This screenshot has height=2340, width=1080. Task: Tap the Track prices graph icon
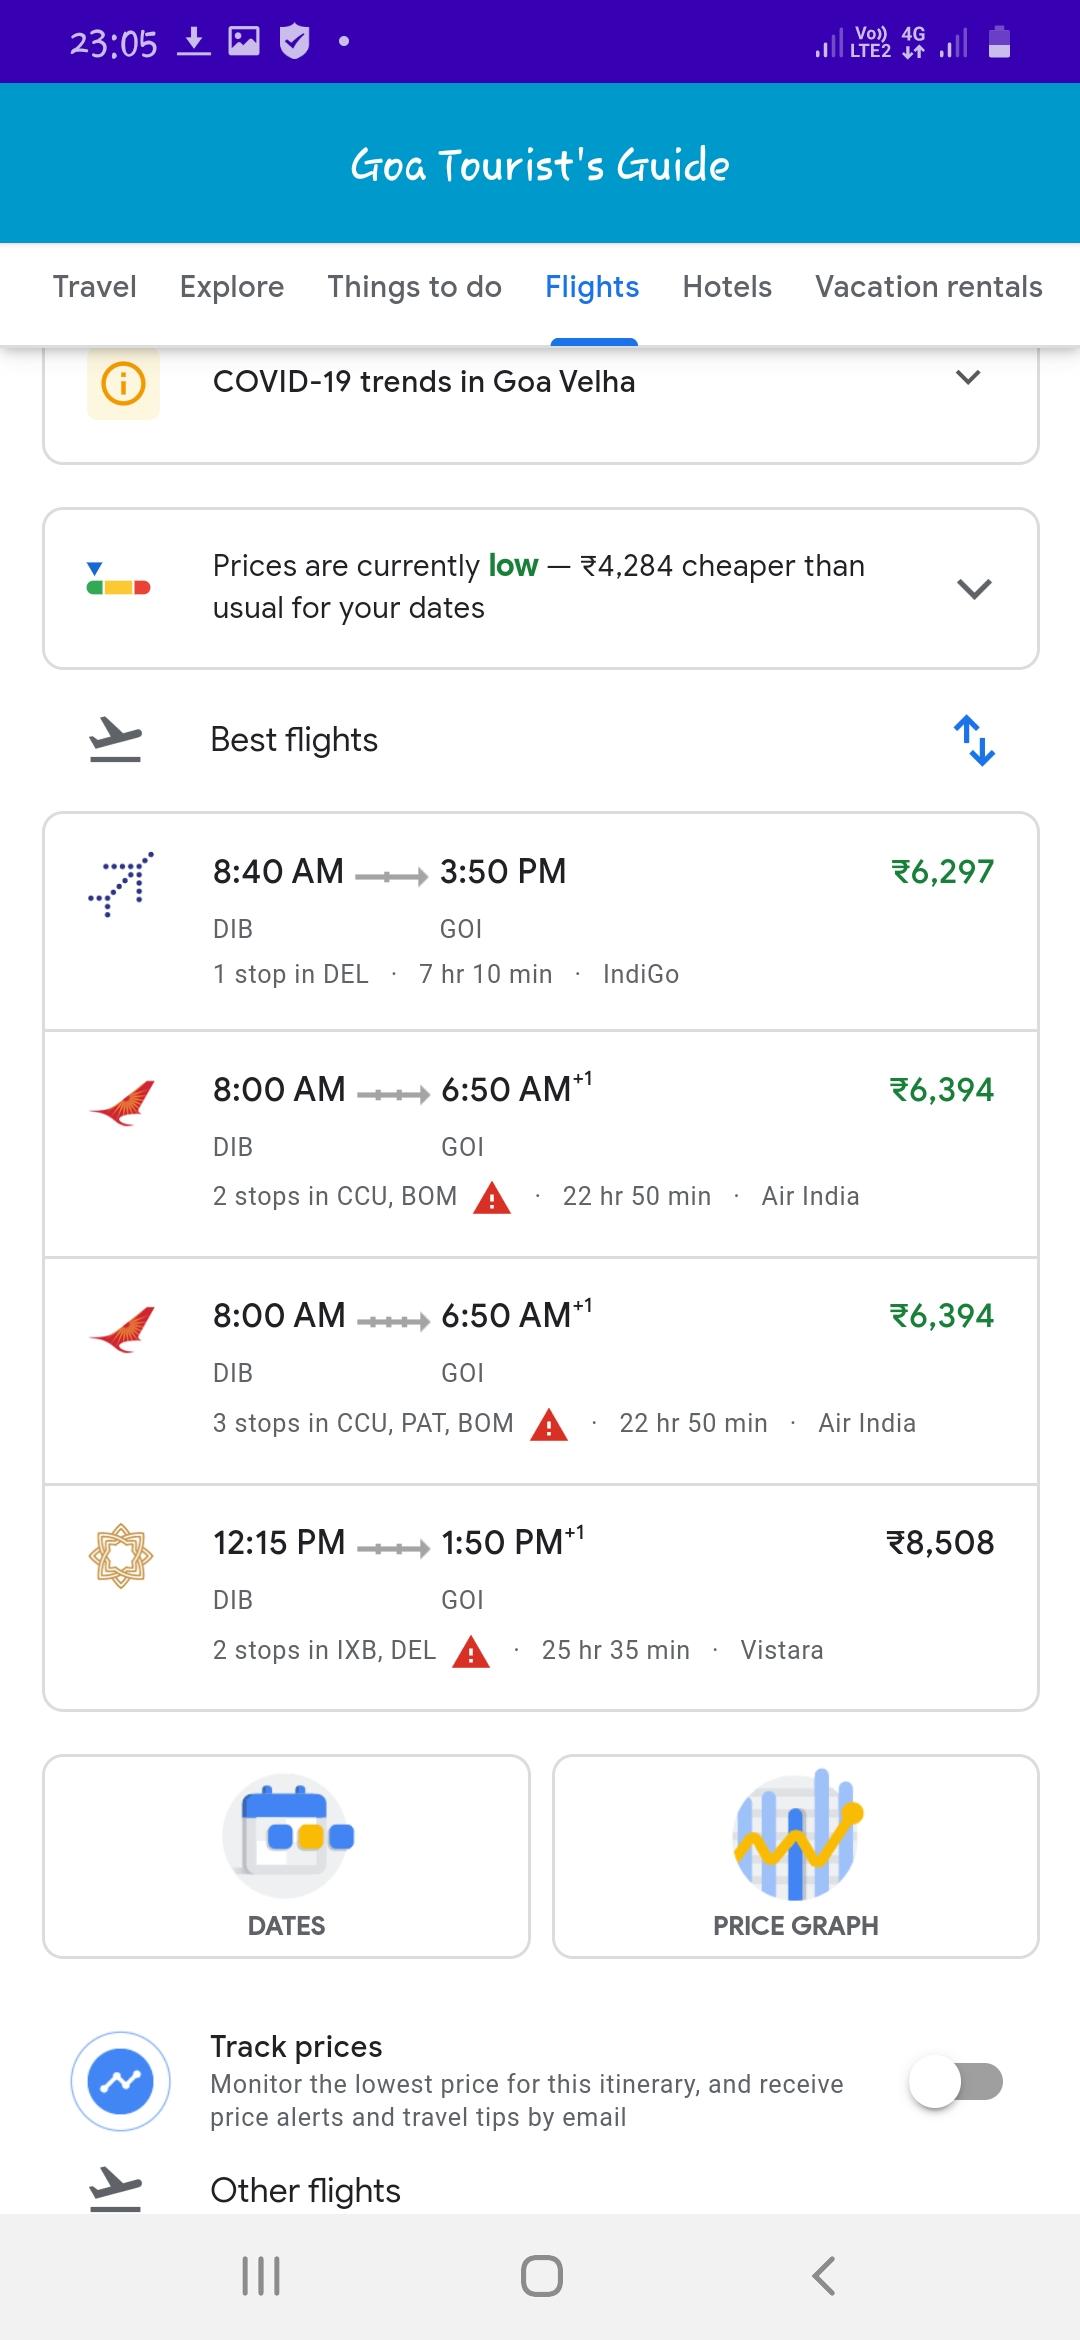tap(120, 2081)
